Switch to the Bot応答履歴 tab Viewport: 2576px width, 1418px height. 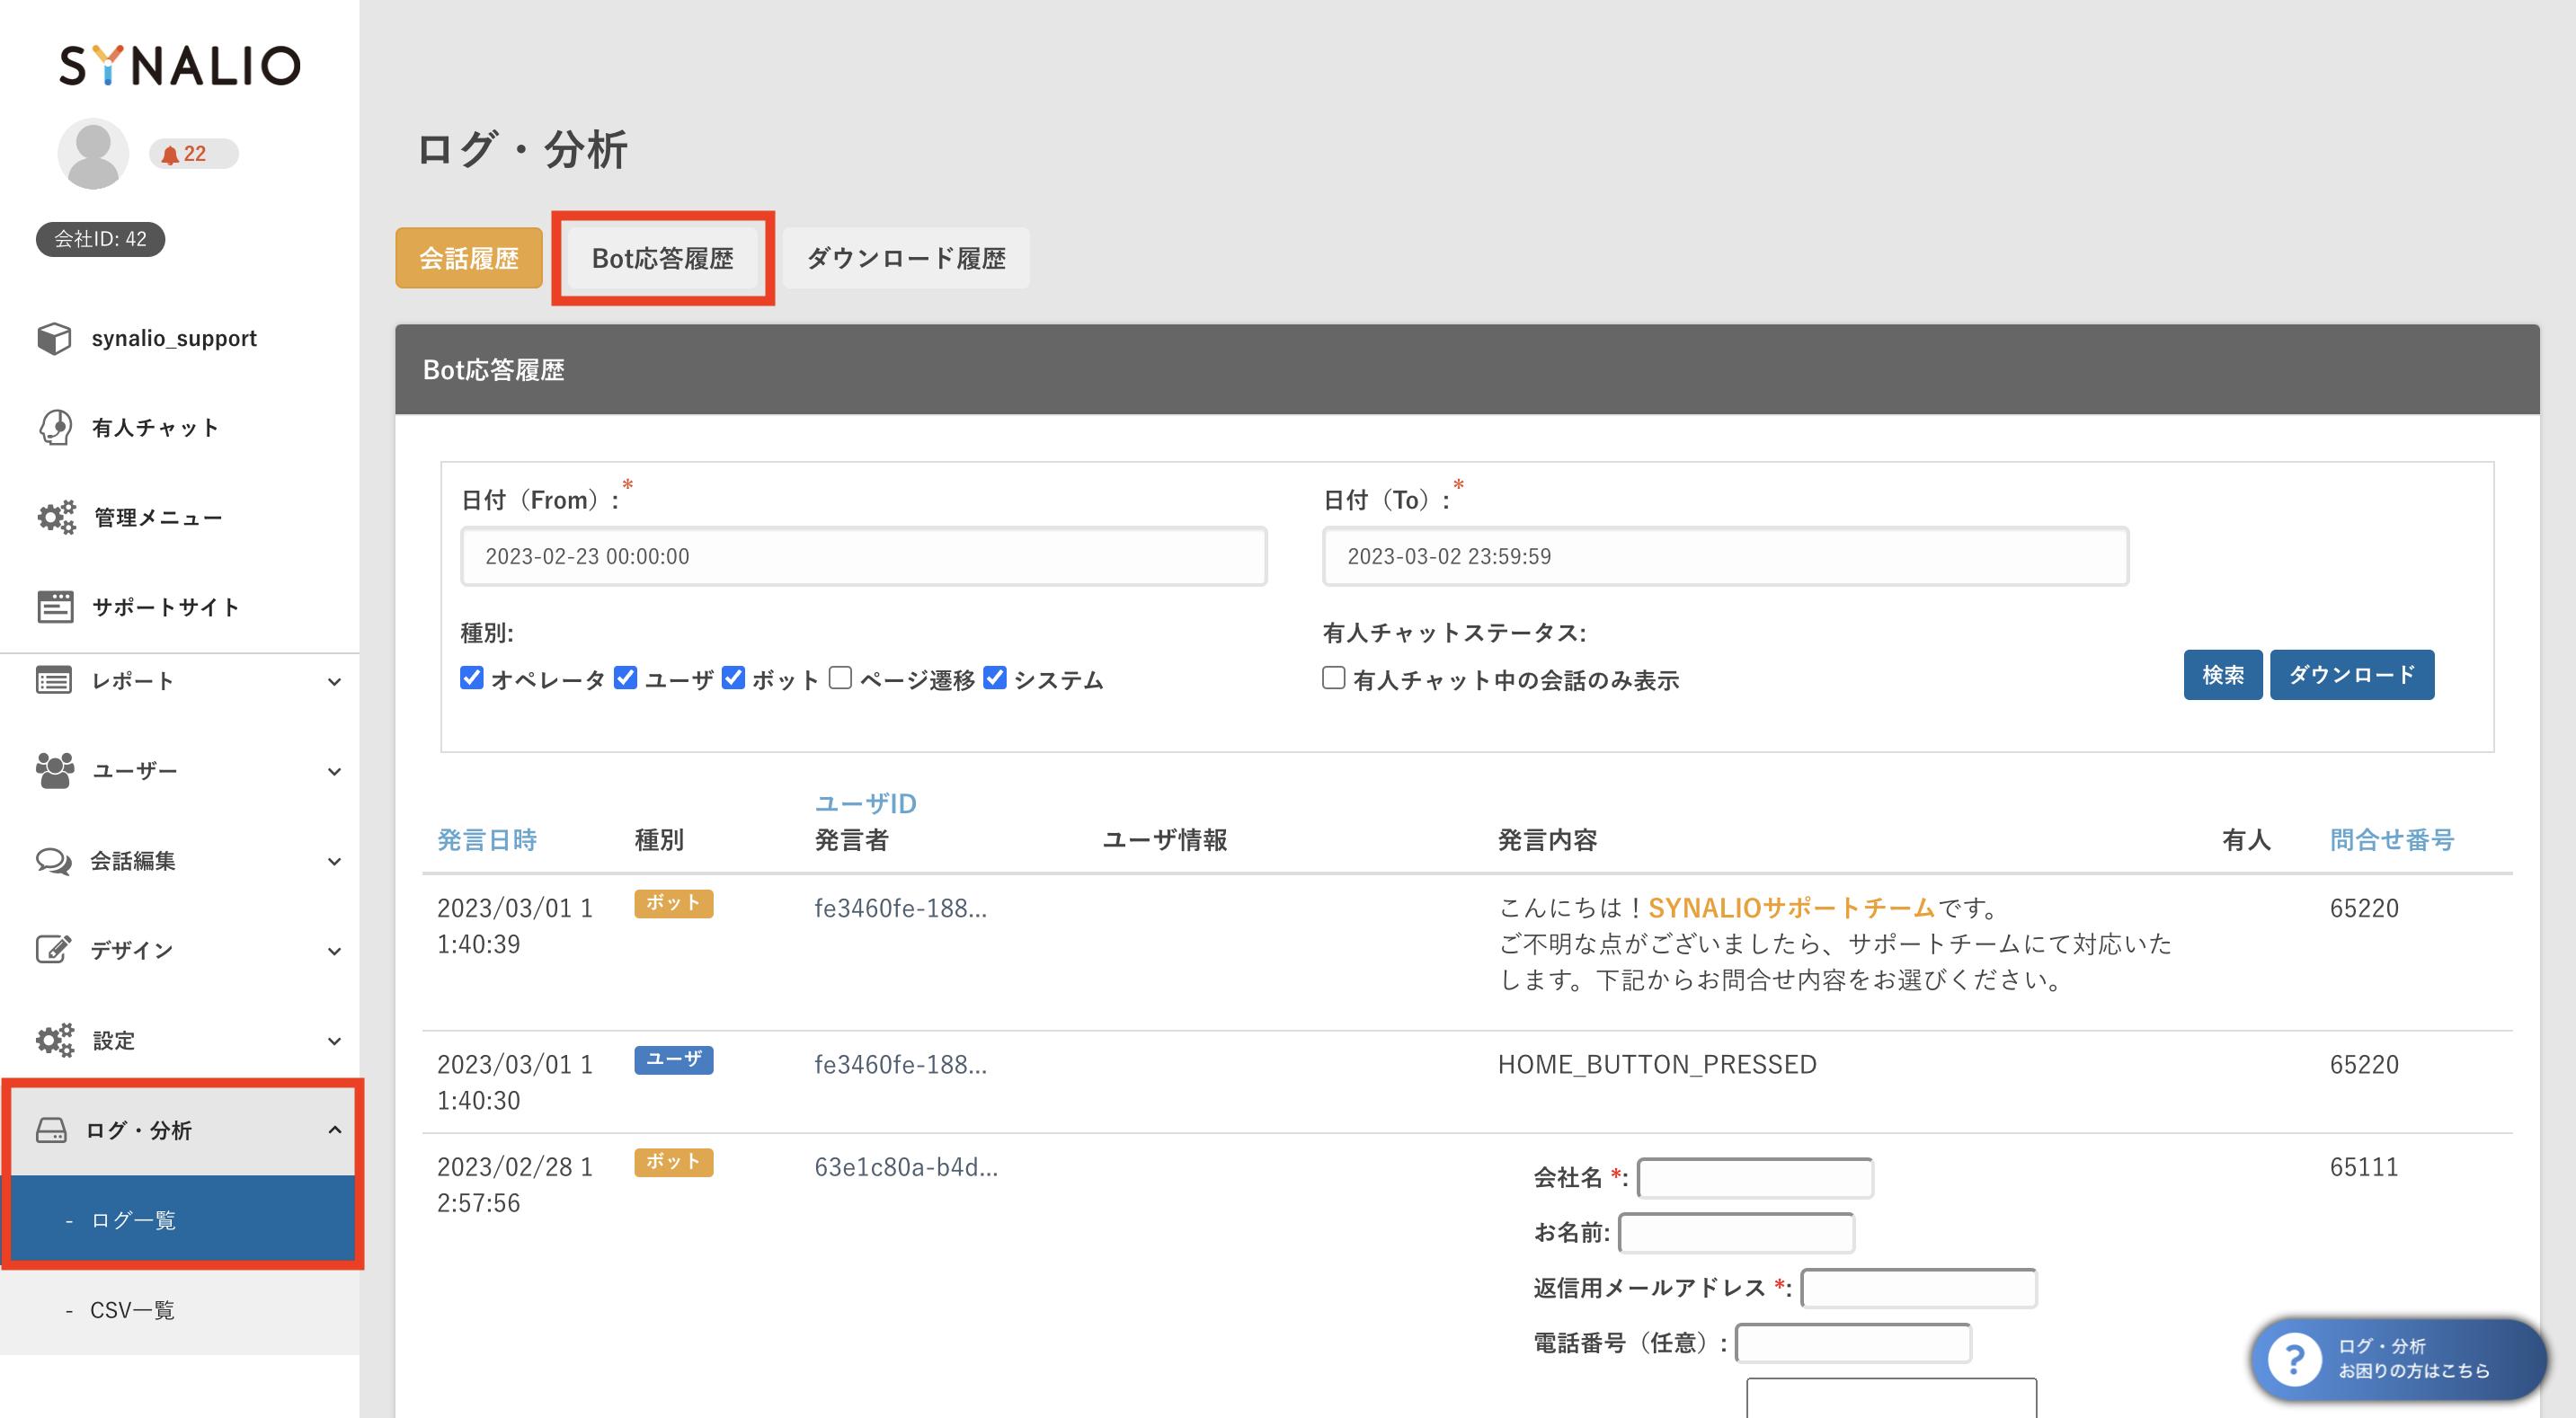click(x=663, y=258)
